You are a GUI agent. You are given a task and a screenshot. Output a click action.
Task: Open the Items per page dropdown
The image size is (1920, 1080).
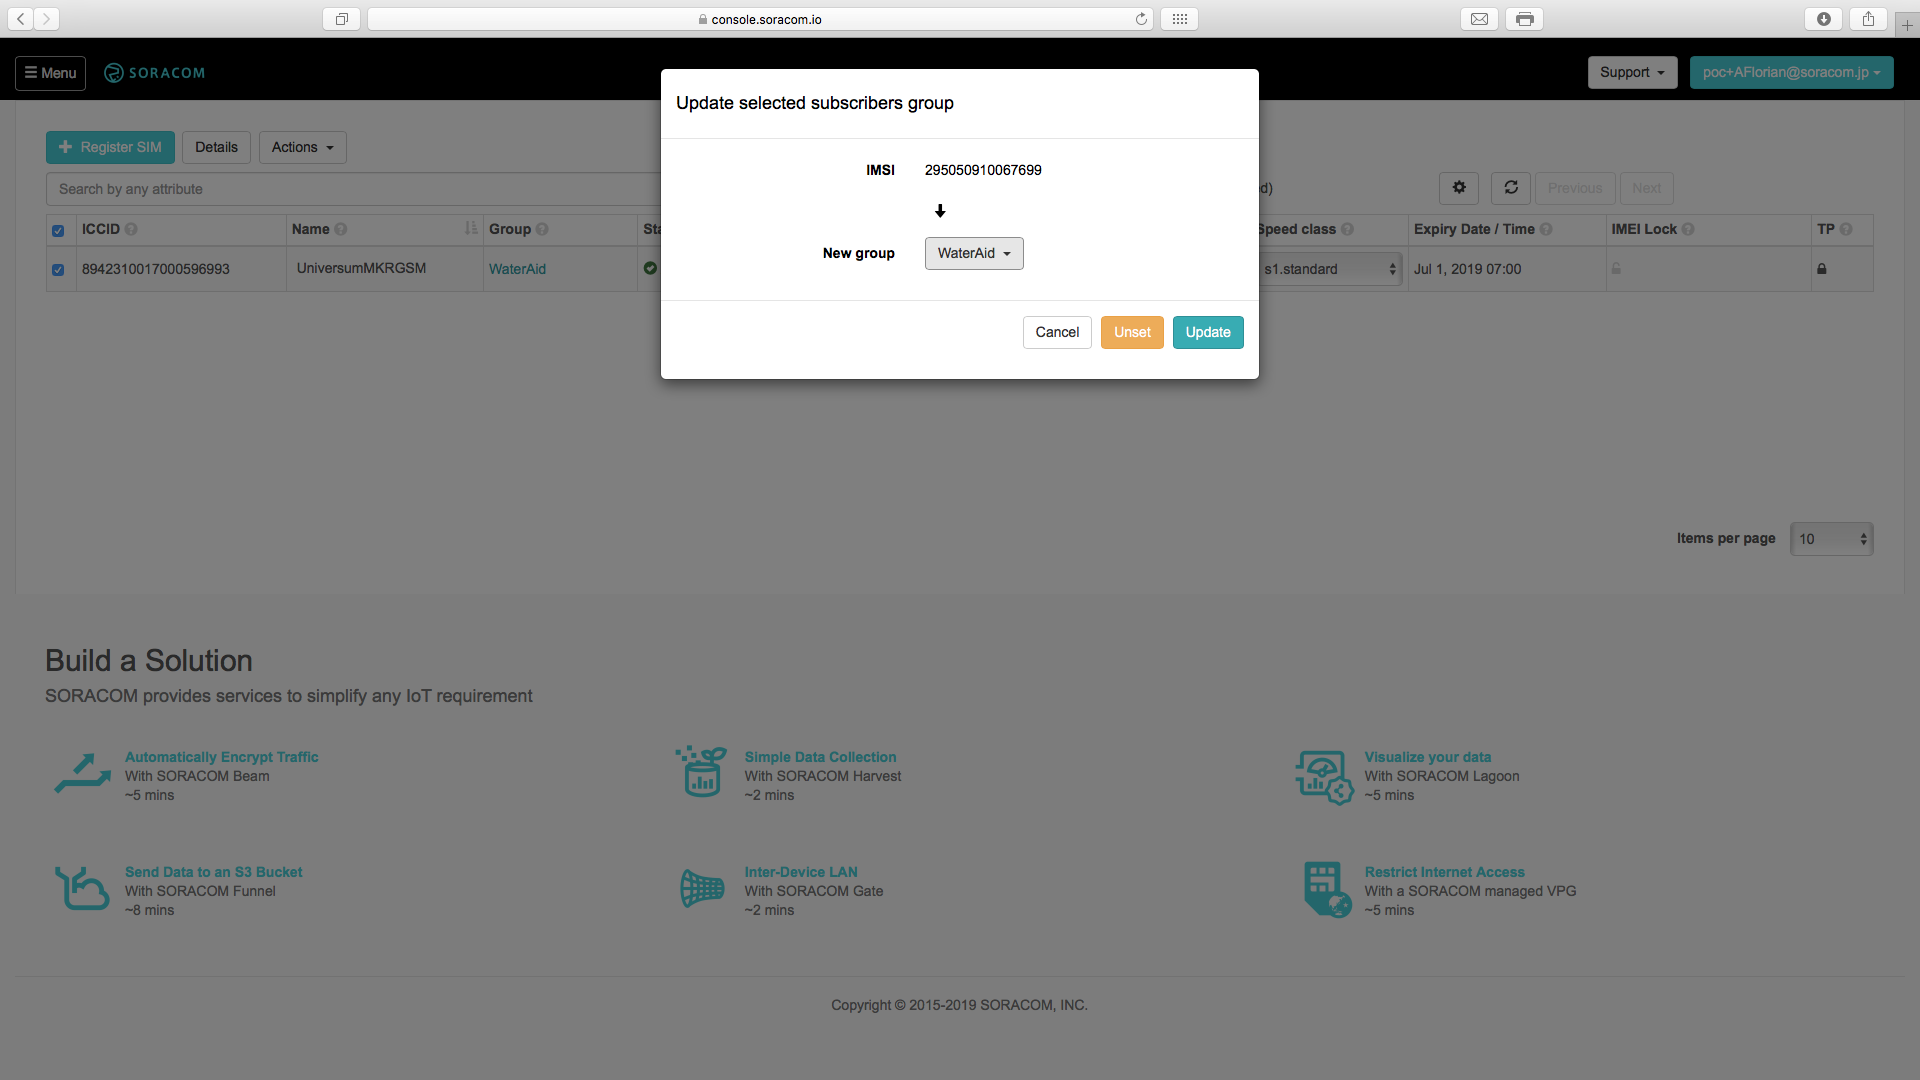(x=1831, y=539)
